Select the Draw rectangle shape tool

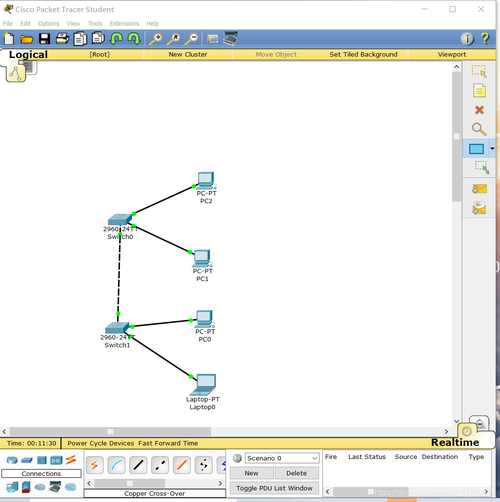476,149
